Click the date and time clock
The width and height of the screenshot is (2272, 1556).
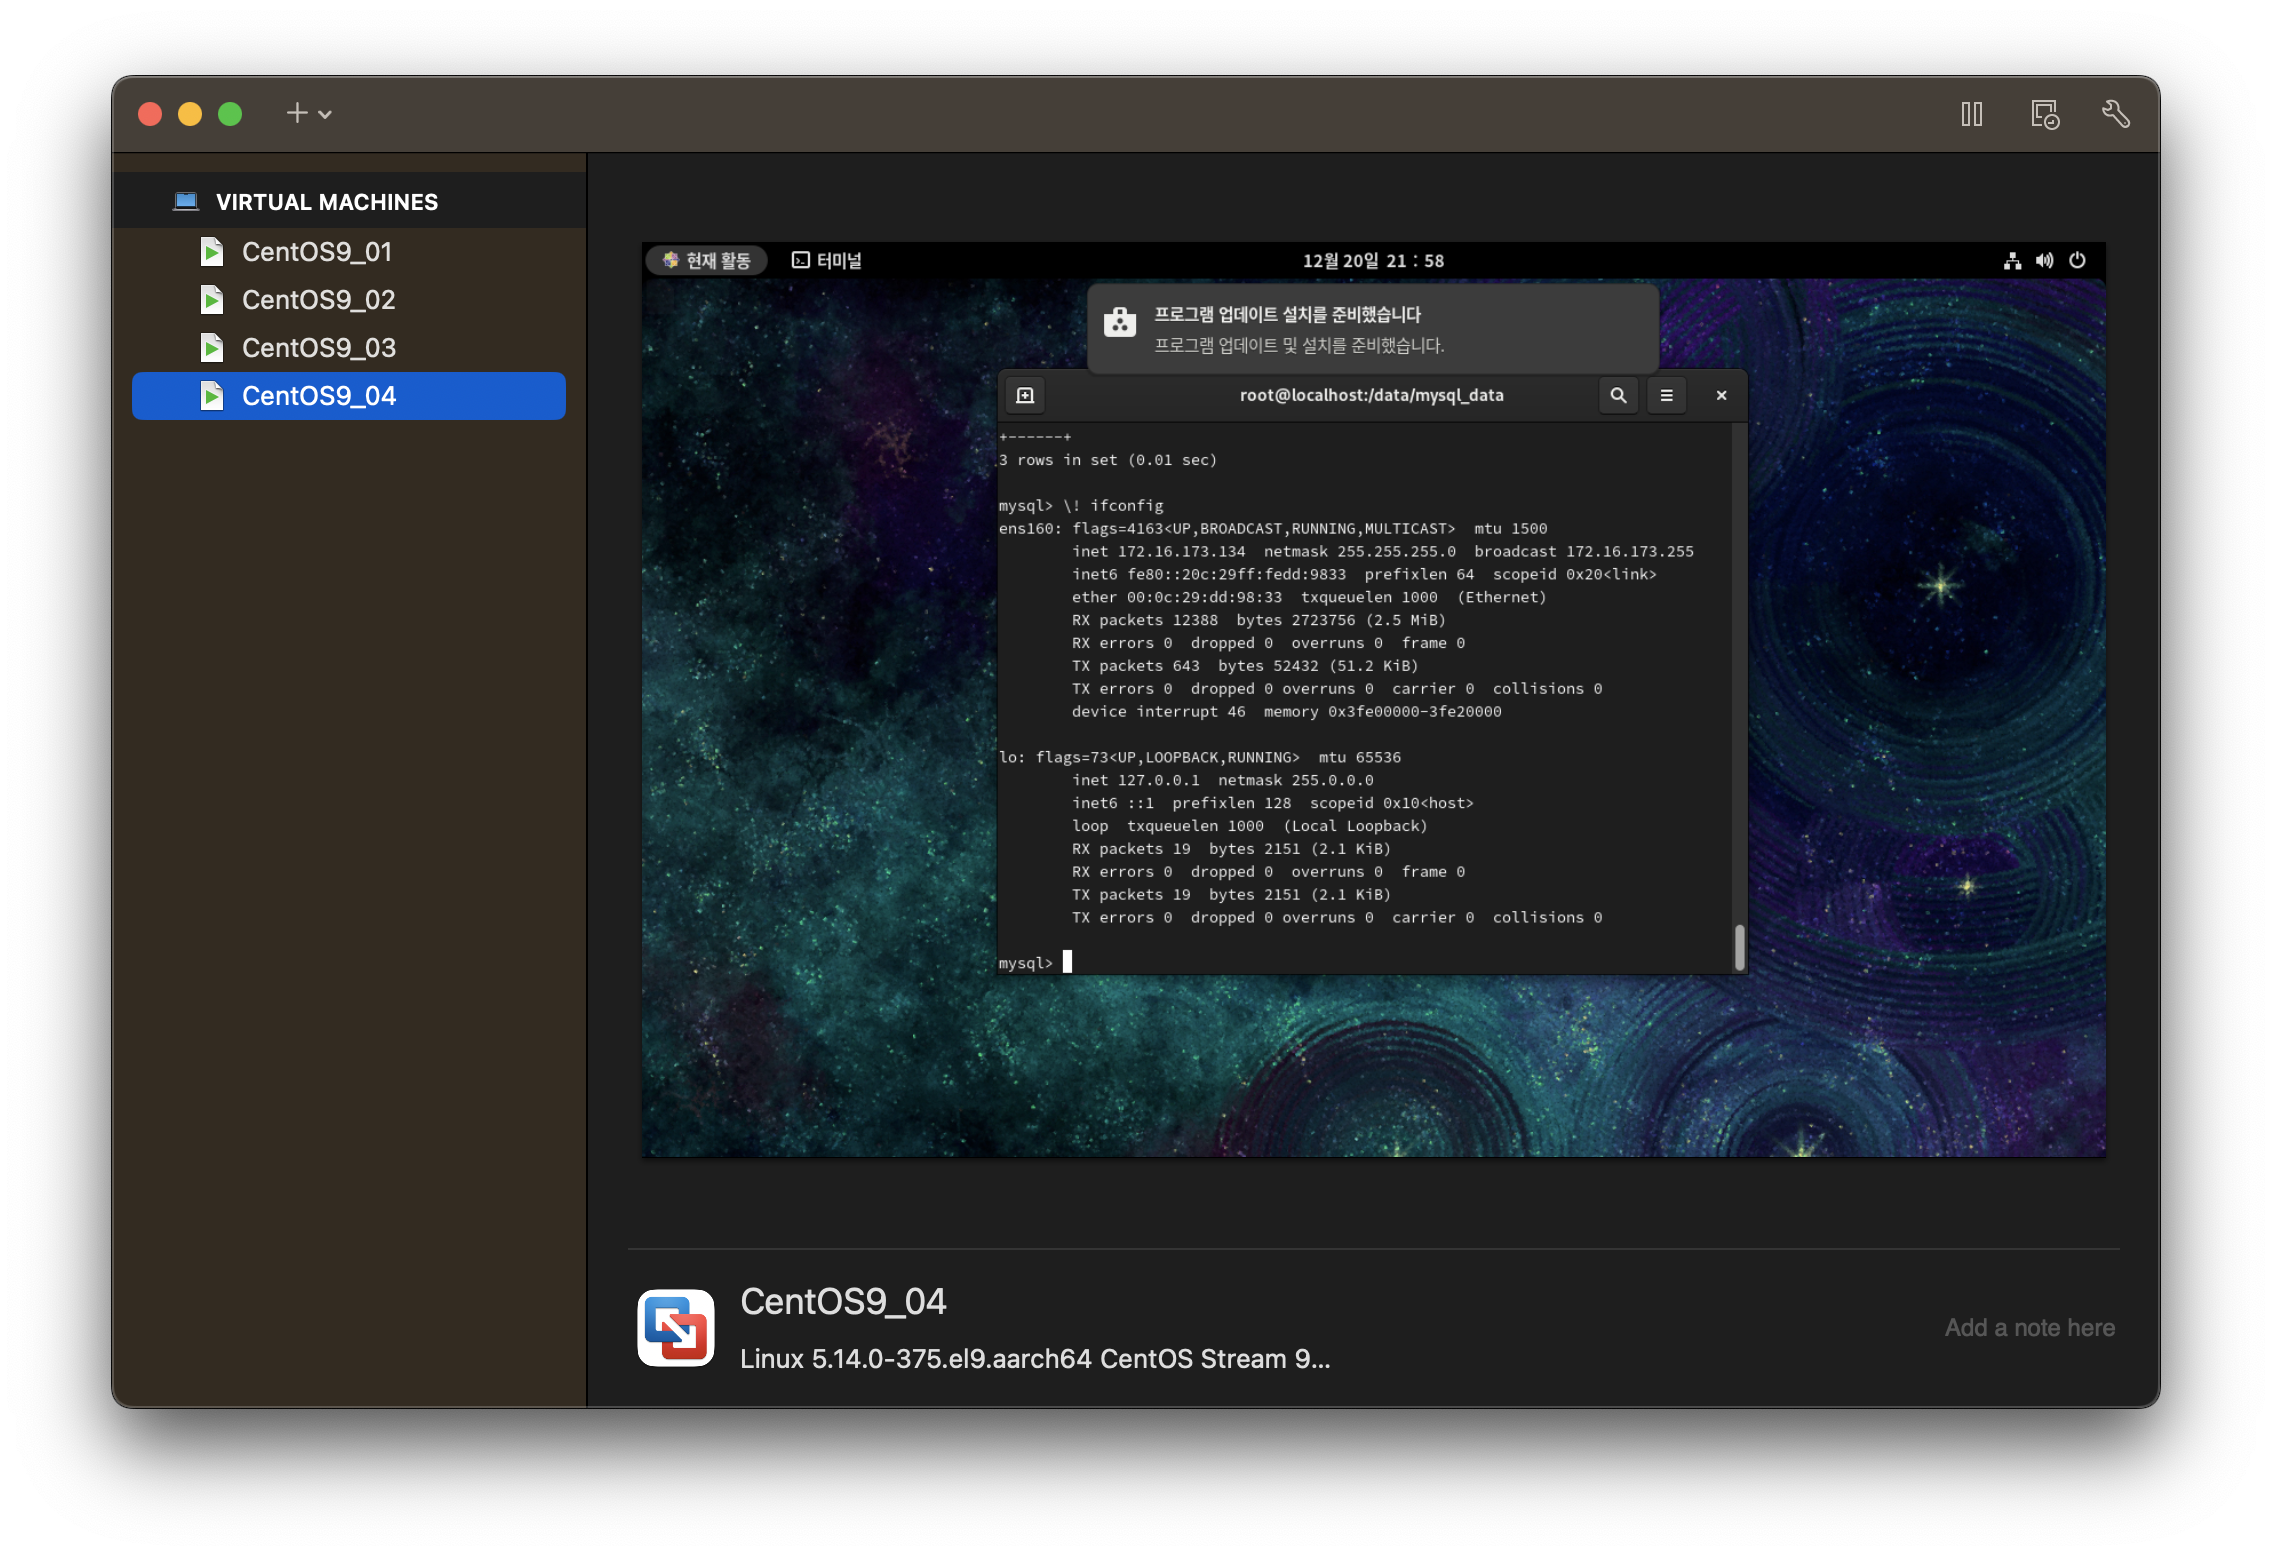pyautogui.click(x=1372, y=261)
